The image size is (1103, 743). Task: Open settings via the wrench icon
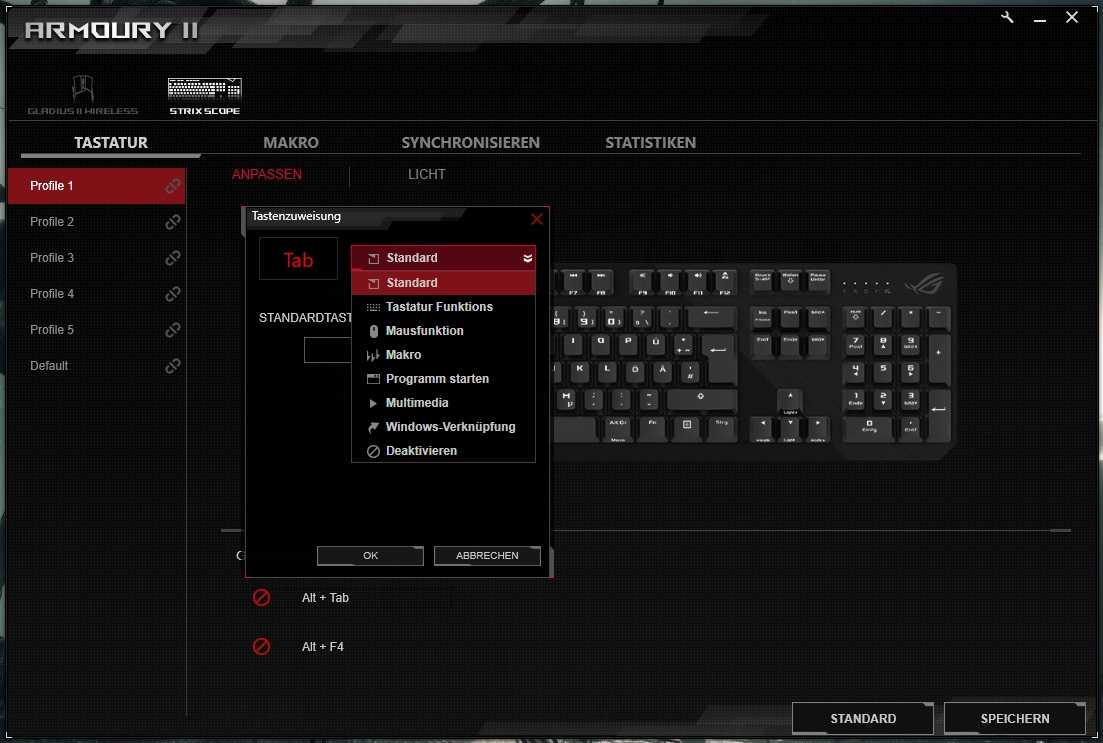click(1006, 17)
